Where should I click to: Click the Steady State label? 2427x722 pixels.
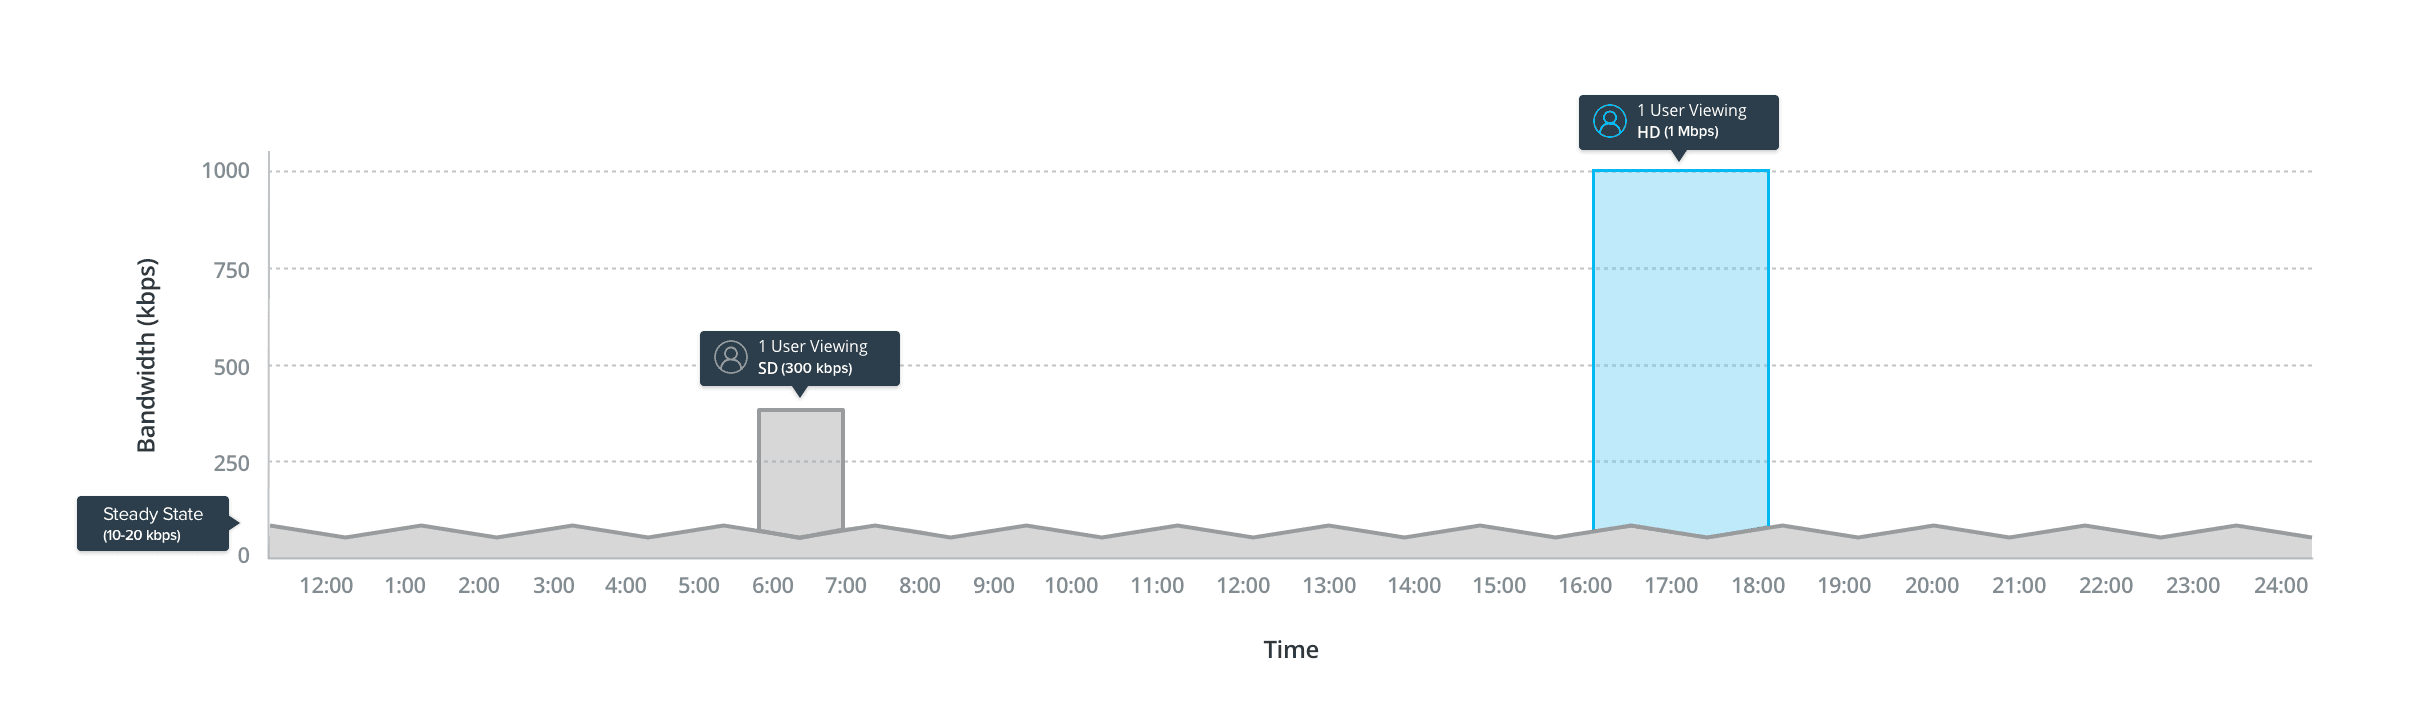click(153, 523)
